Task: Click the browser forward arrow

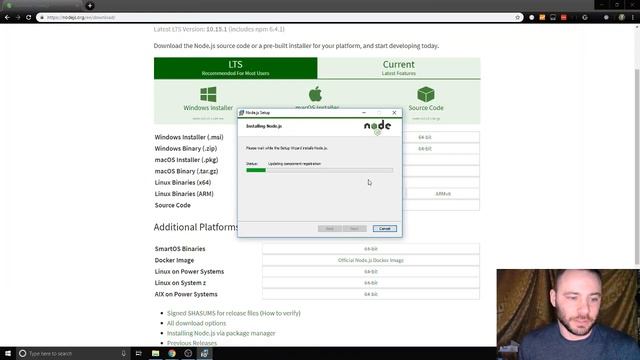Action: point(18,18)
